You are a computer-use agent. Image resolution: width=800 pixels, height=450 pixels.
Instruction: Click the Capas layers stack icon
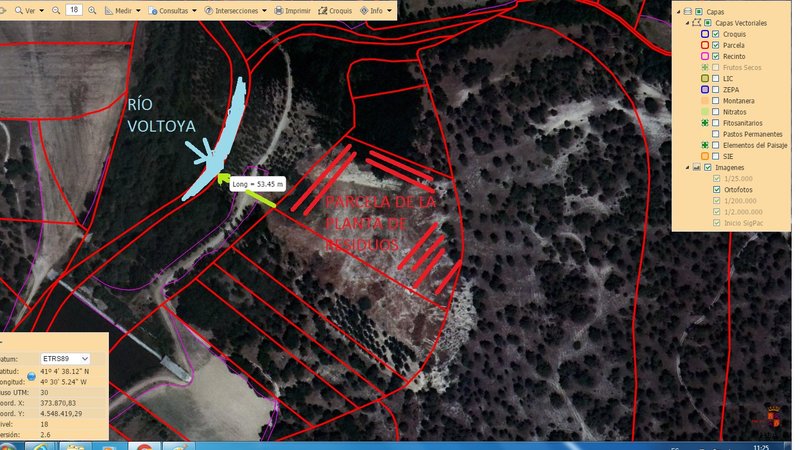coord(686,11)
